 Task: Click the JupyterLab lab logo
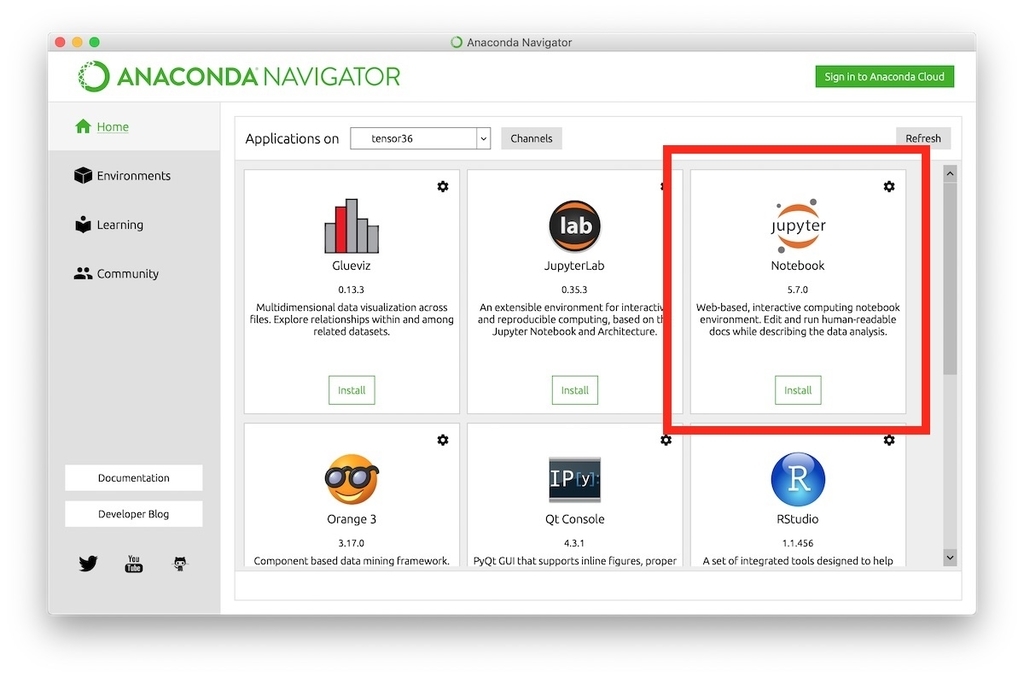tap(575, 226)
